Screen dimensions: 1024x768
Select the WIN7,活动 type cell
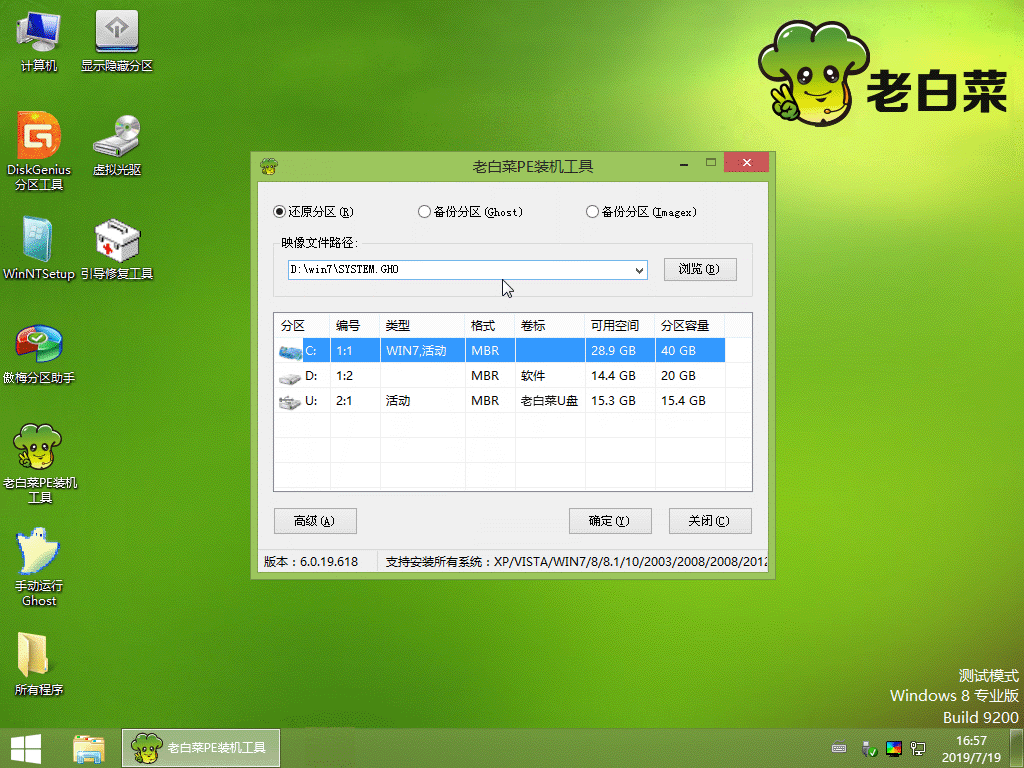tap(423, 350)
